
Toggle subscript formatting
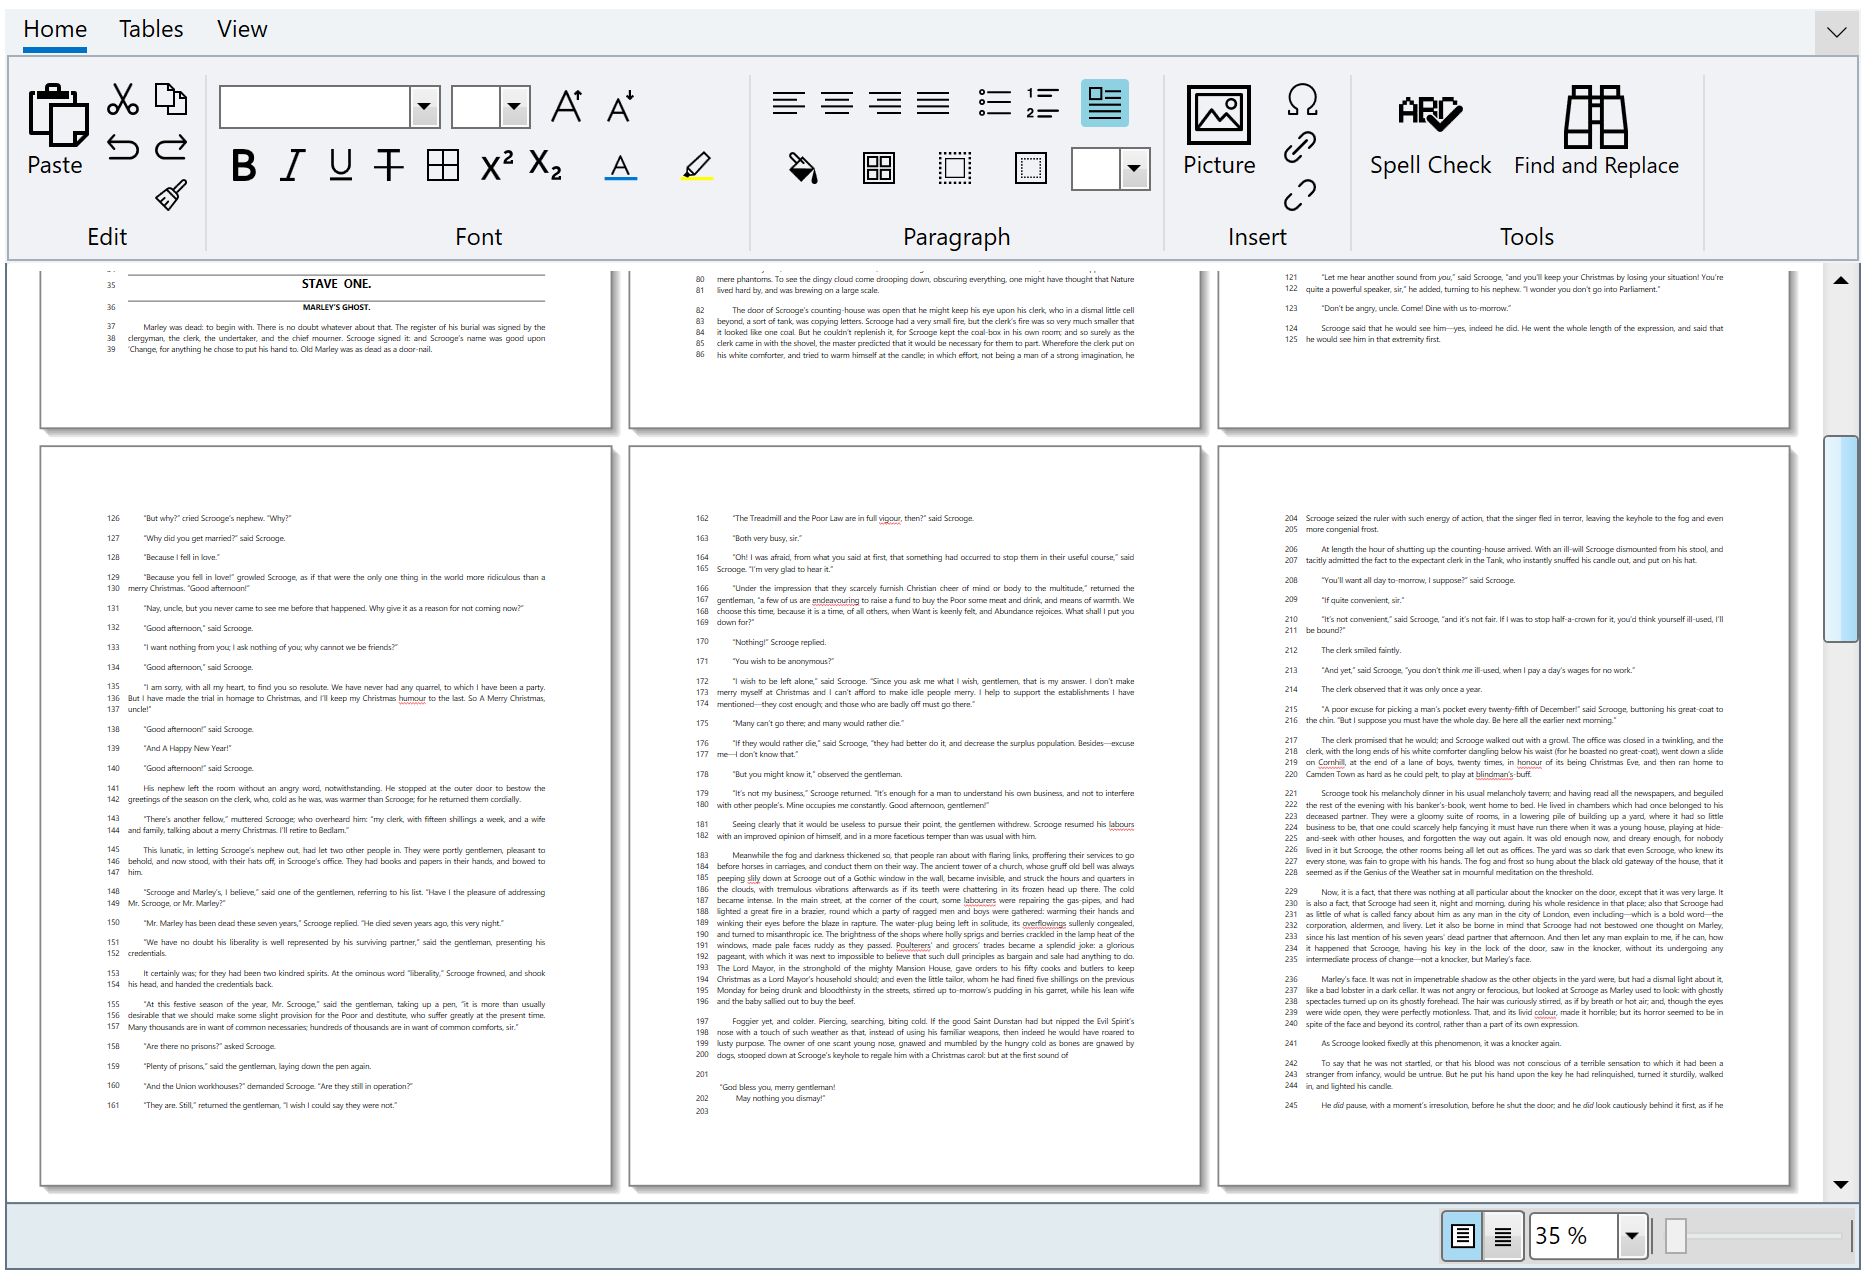[546, 166]
